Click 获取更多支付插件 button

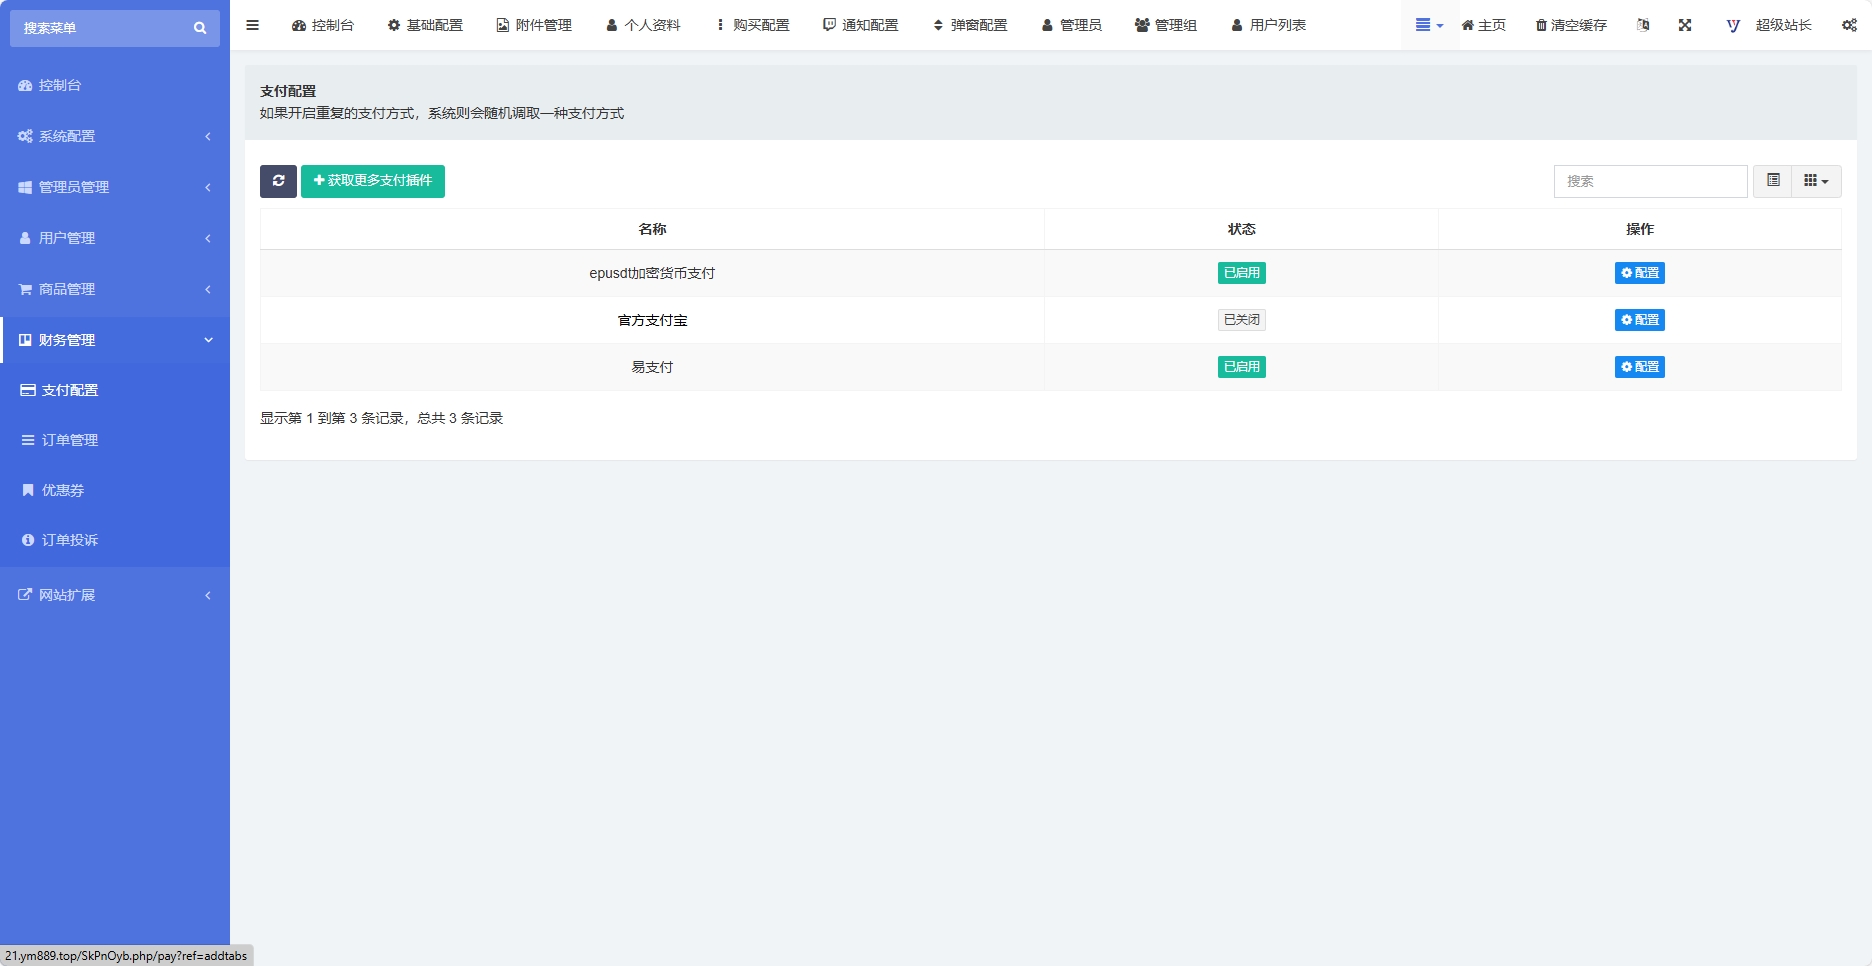pos(373,181)
